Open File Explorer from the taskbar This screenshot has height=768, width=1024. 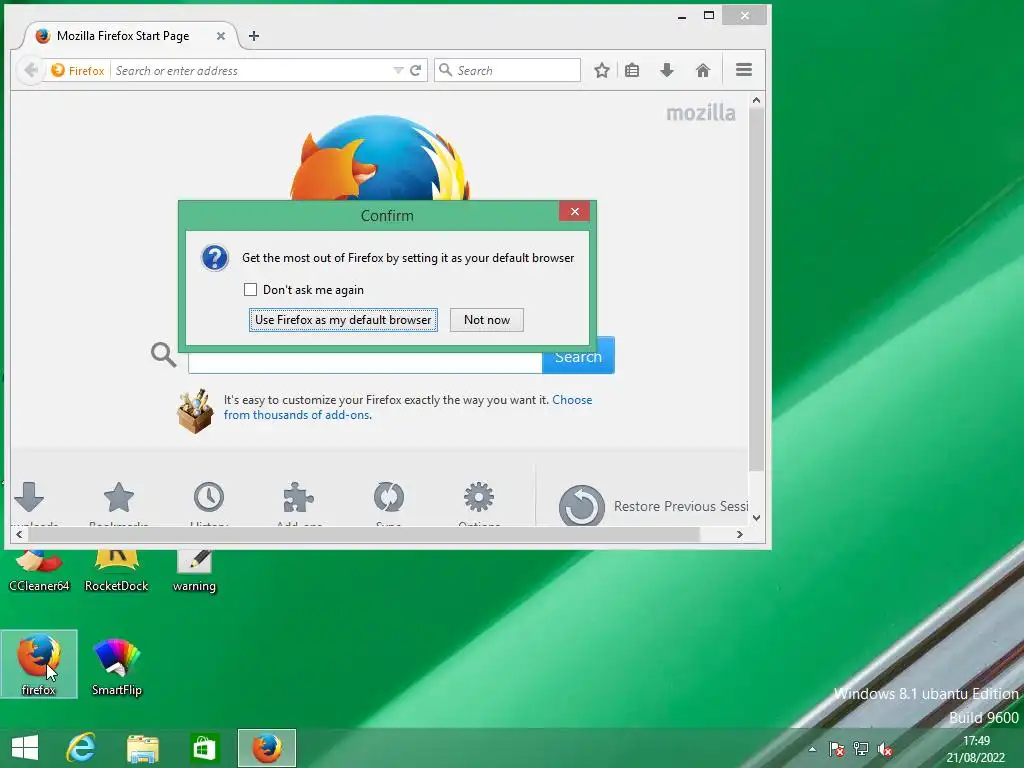tap(142, 748)
